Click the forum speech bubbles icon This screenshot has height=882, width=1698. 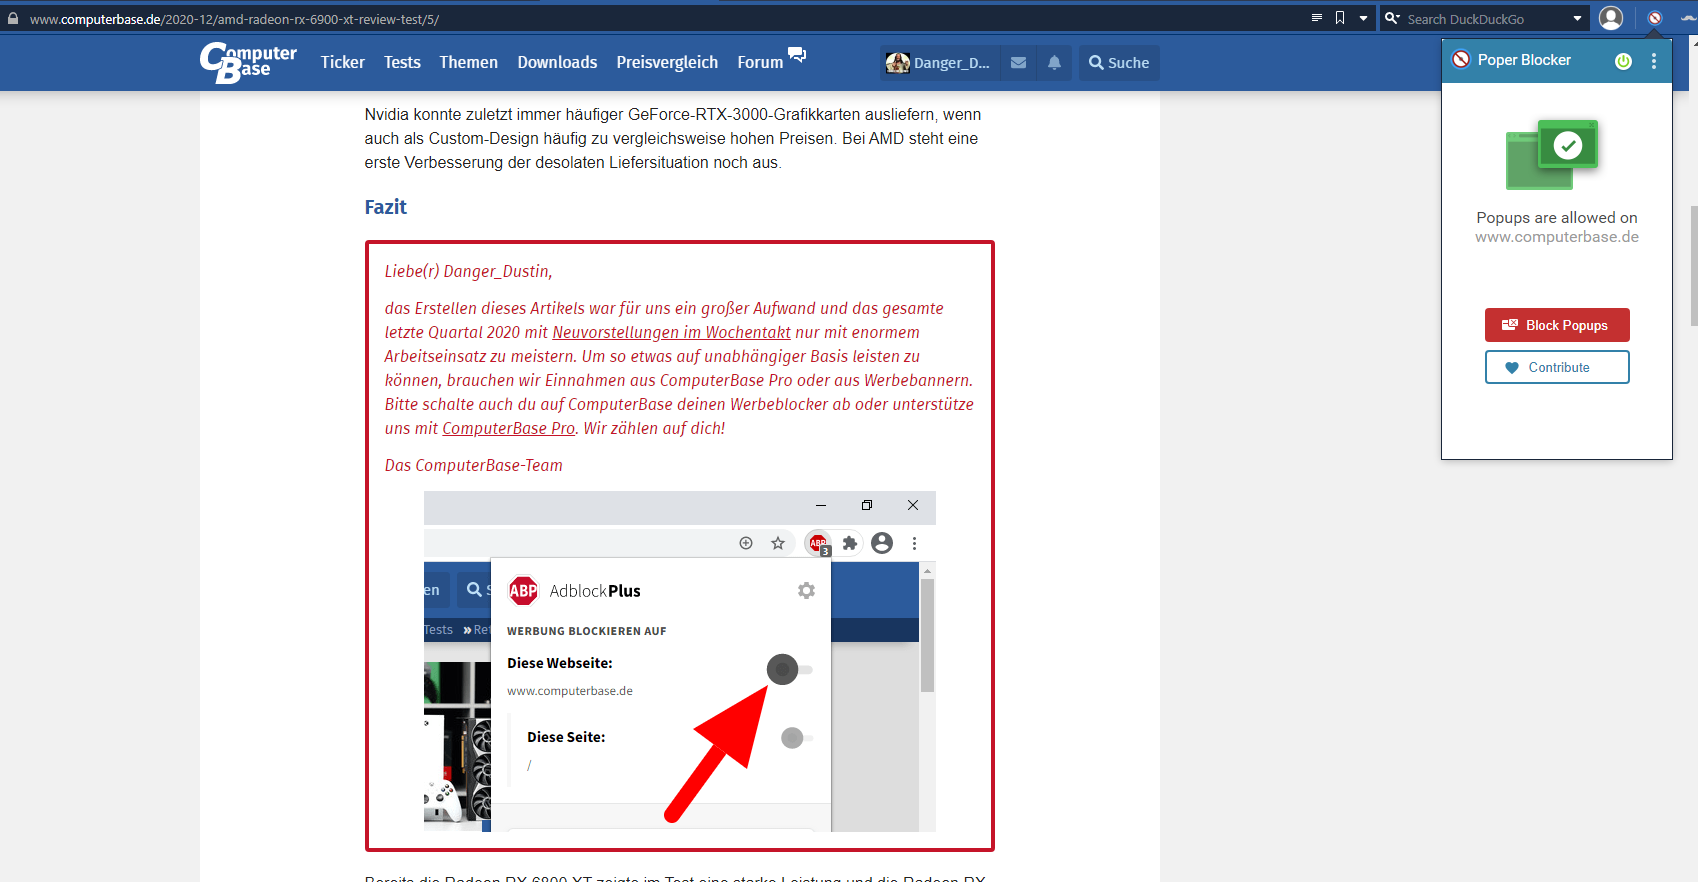pos(797,54)
